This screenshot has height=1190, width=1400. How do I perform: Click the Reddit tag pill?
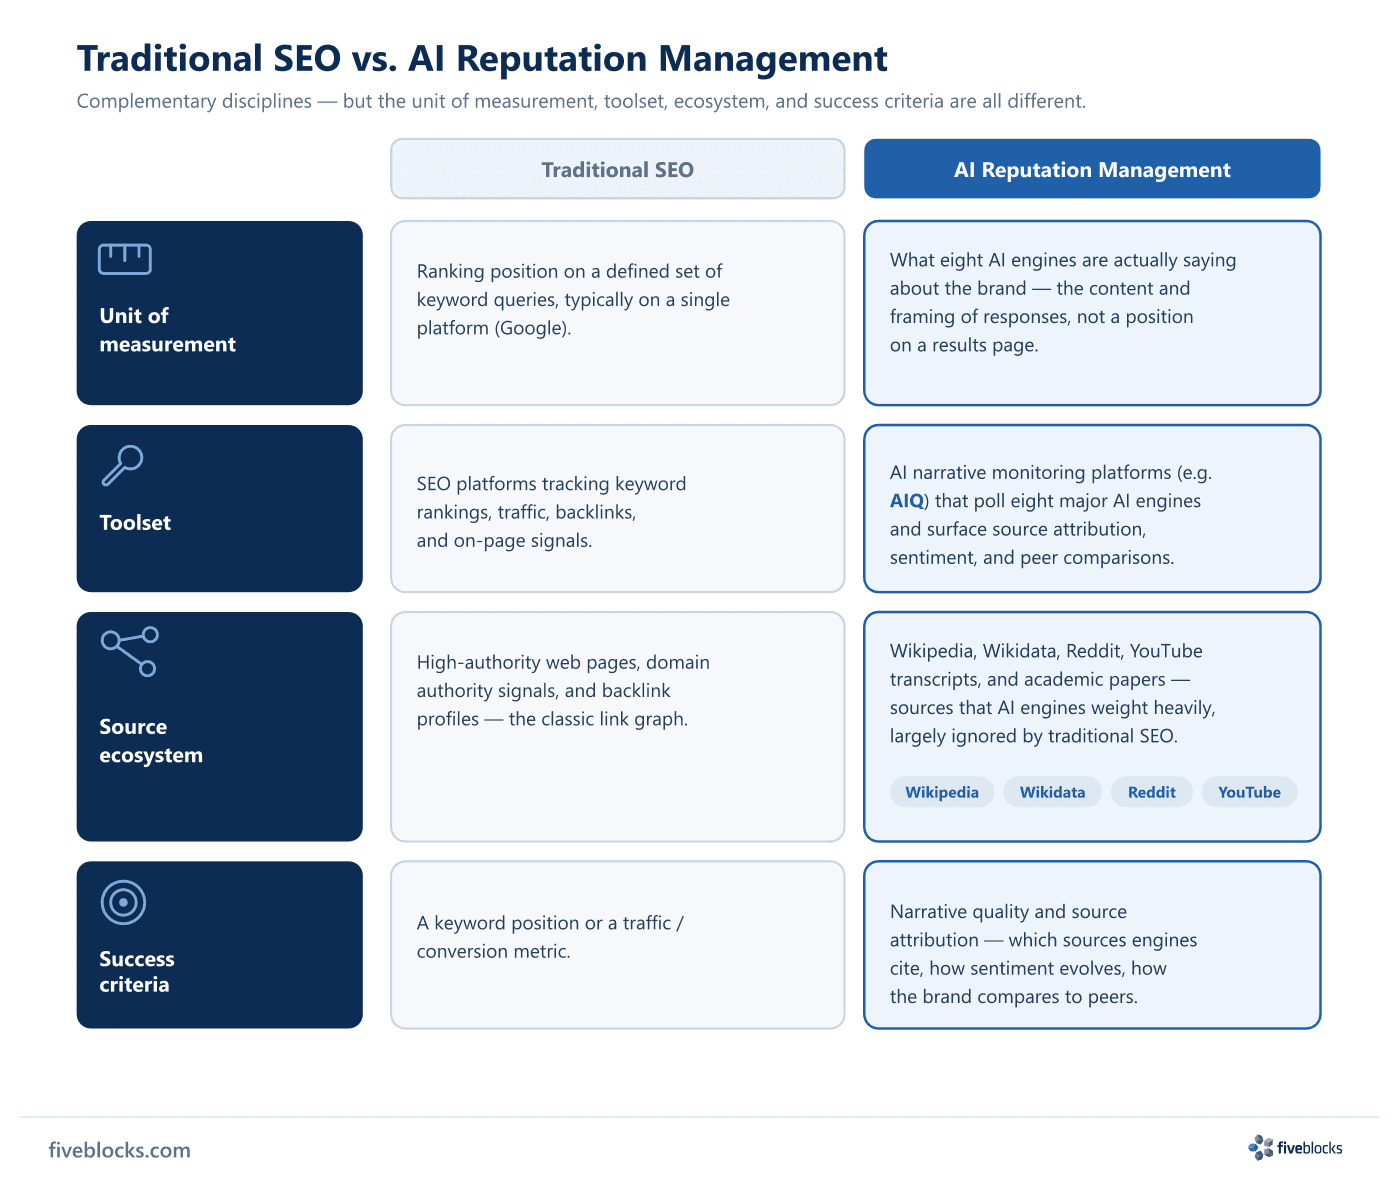point(1152,792)
